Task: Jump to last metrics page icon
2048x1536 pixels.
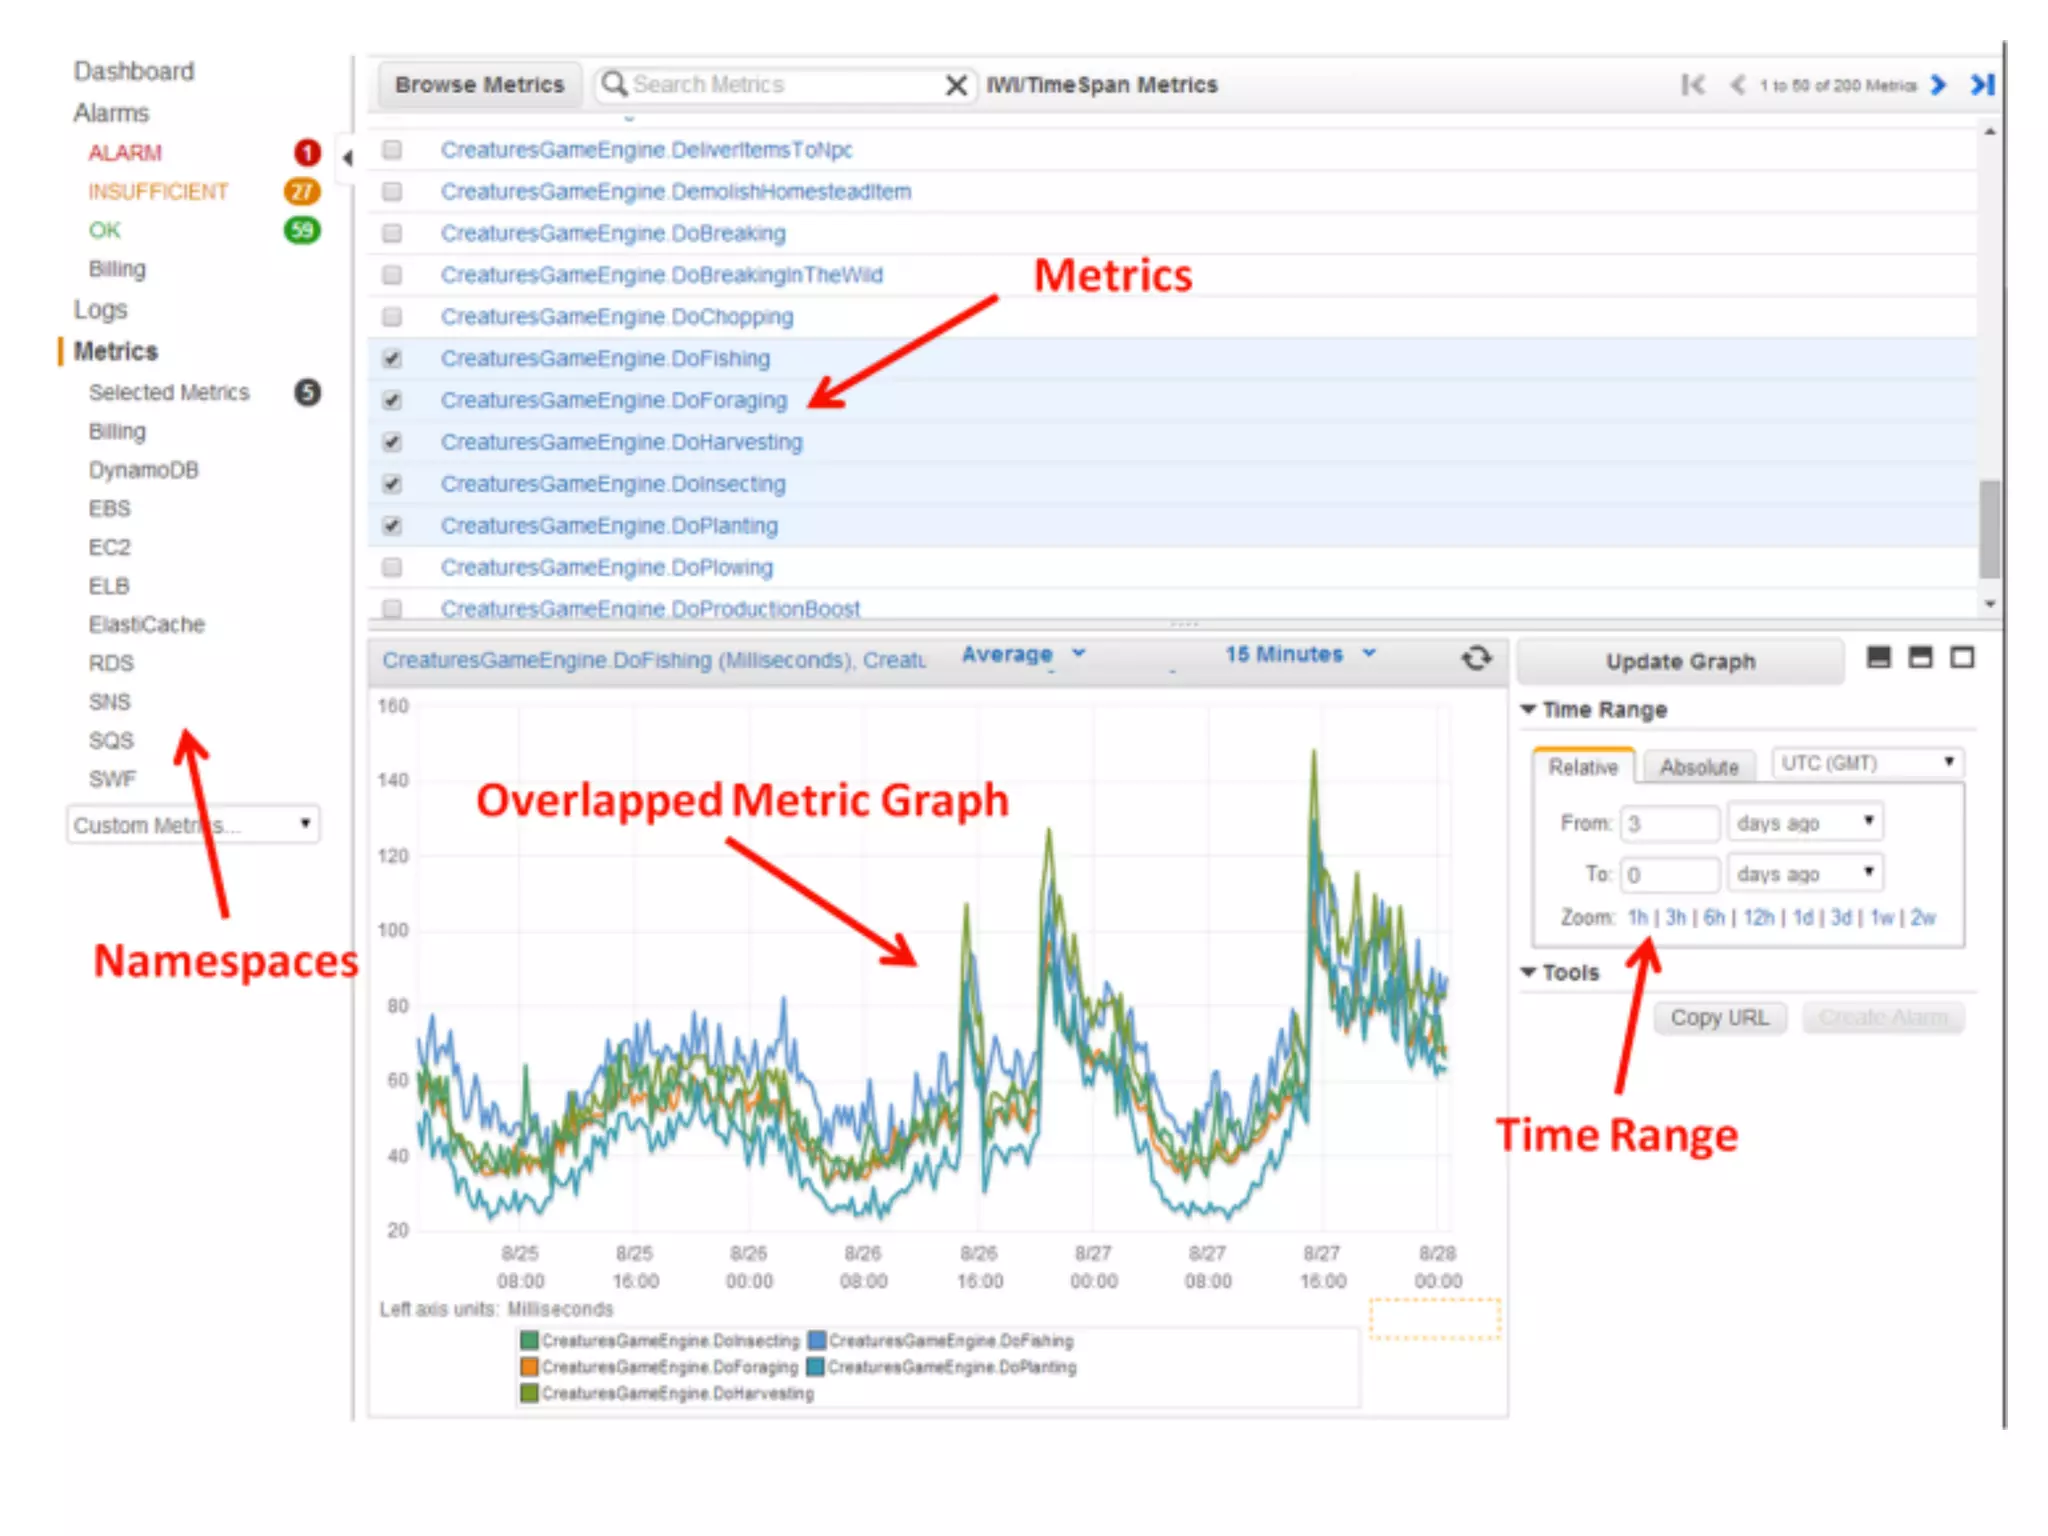Action: coord(1982,85)
